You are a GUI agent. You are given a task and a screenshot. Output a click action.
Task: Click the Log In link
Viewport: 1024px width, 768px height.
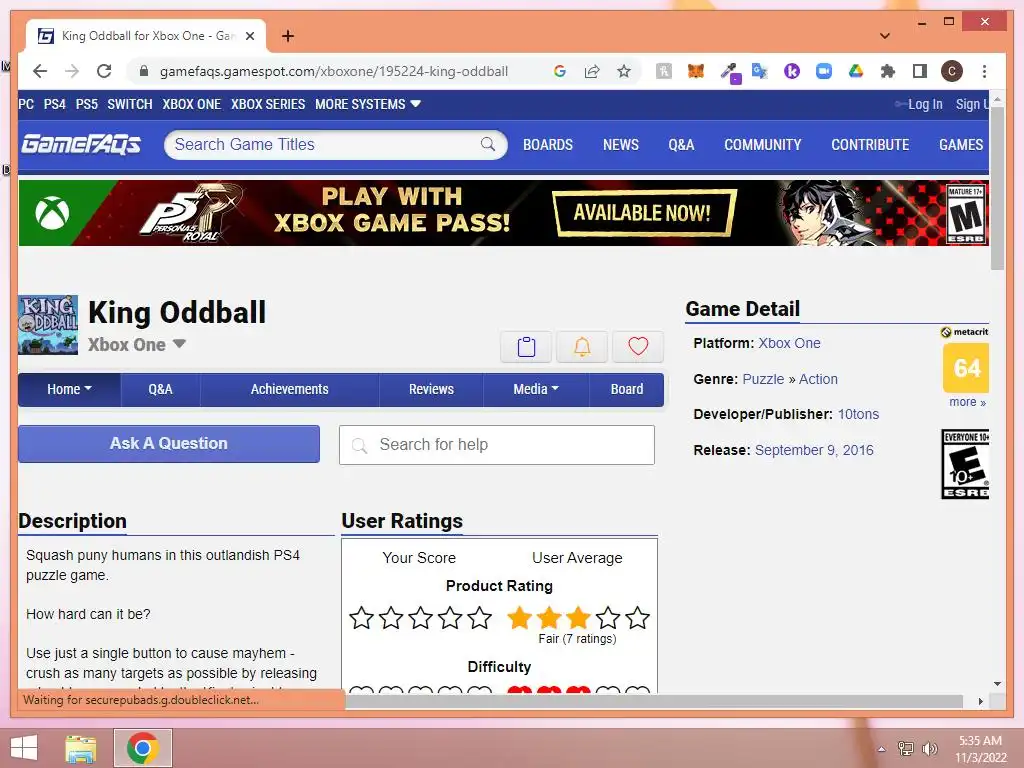click(x=925, y=104)
